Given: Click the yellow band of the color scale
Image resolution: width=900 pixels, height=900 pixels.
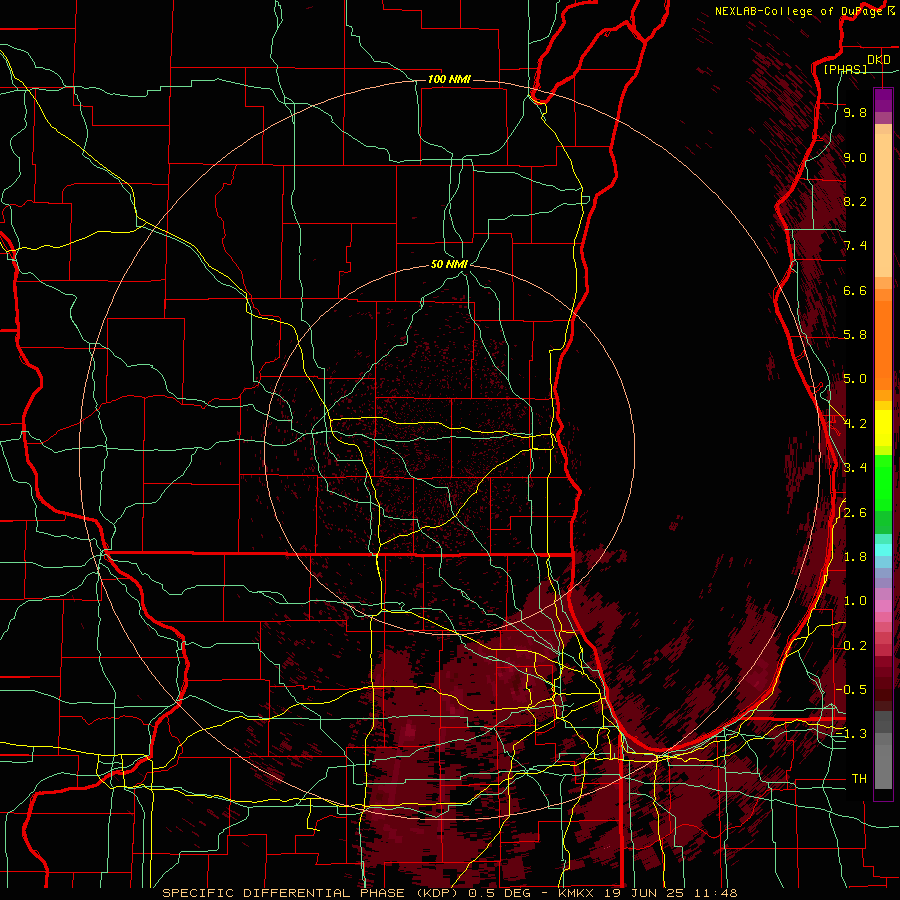Looking at the screenshot, I should (883, 428).
